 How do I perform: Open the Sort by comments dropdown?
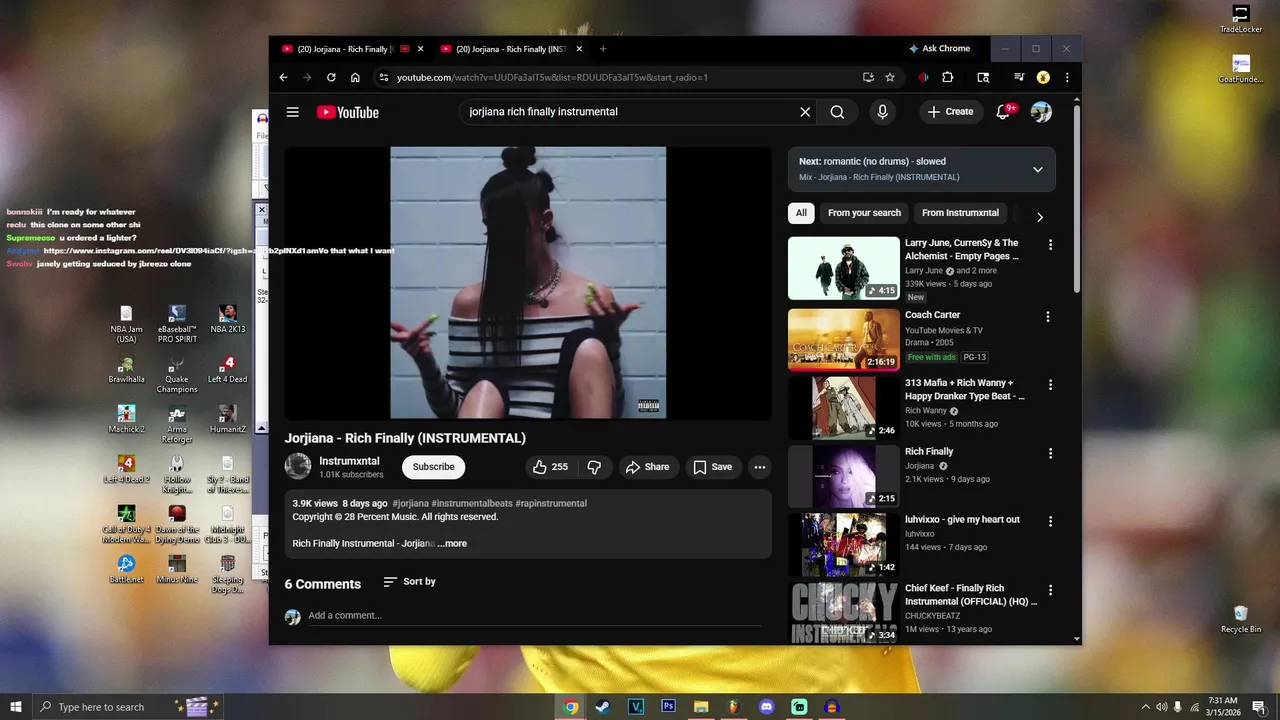(x=409, y=581)
